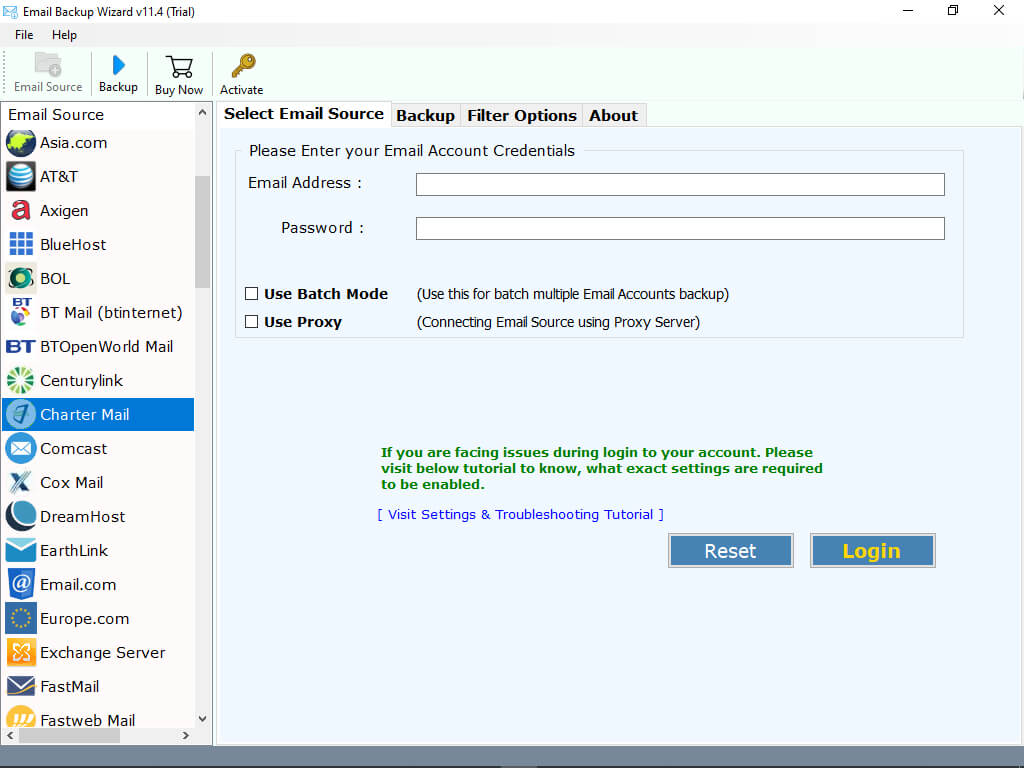1024x768 pixels.
Task: Choose the Fastweb Mail icon
Action: 21,718
